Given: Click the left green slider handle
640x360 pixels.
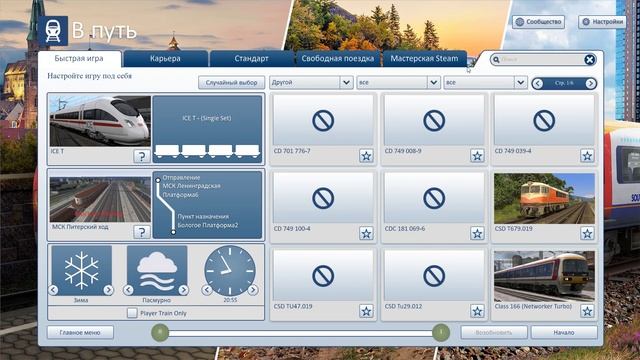Looking at the screenshot, I should (160, 332).
